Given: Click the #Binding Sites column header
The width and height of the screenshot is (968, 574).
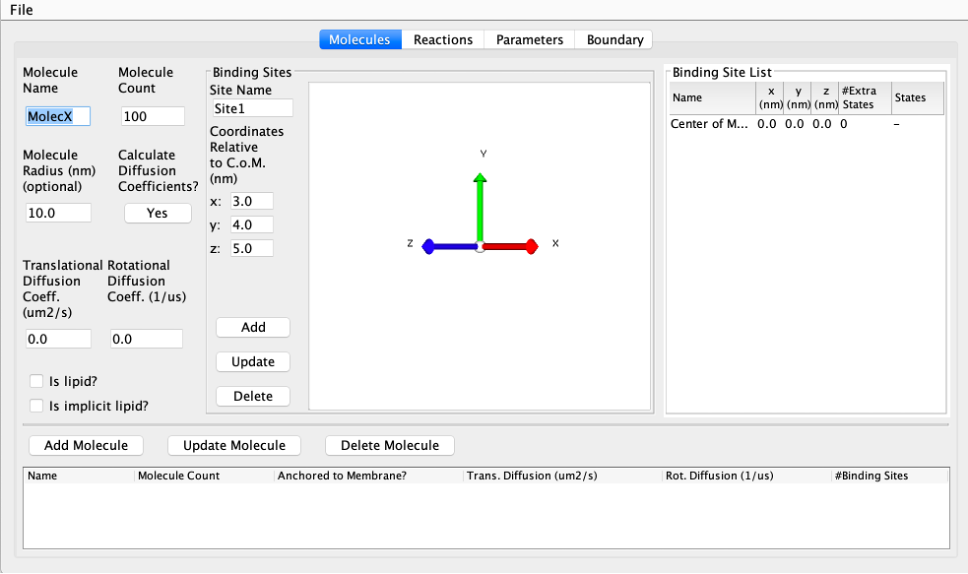Looking at the screenshot, I should 890,476.
